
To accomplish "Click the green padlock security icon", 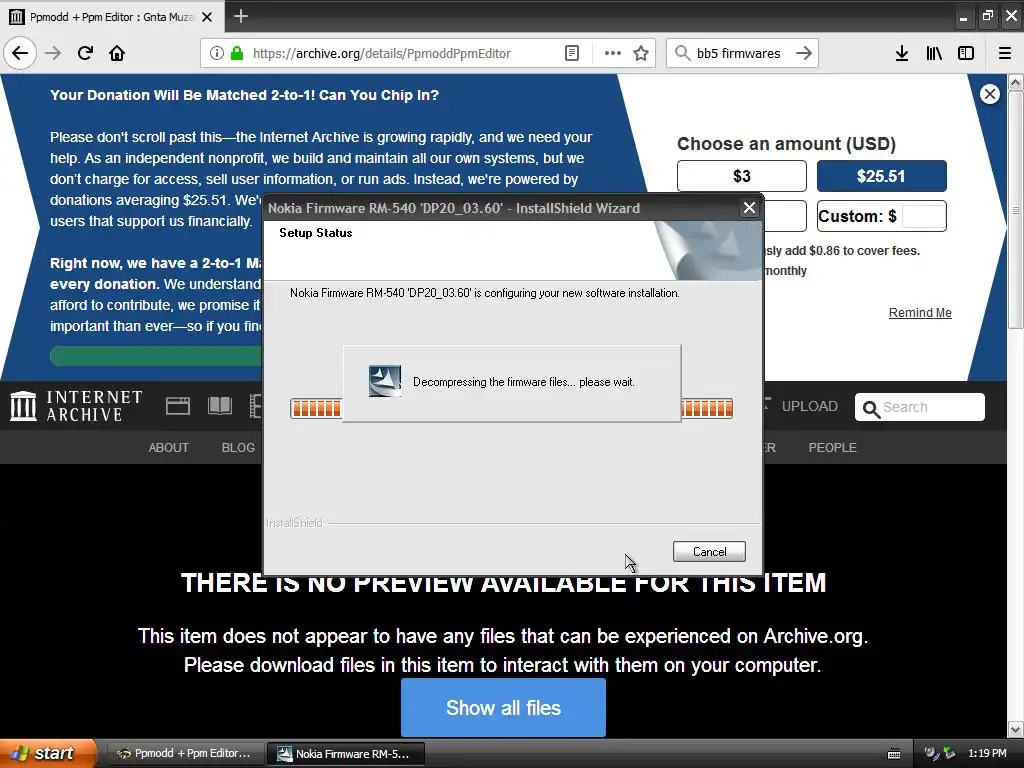I will click(x=237, y=53).
